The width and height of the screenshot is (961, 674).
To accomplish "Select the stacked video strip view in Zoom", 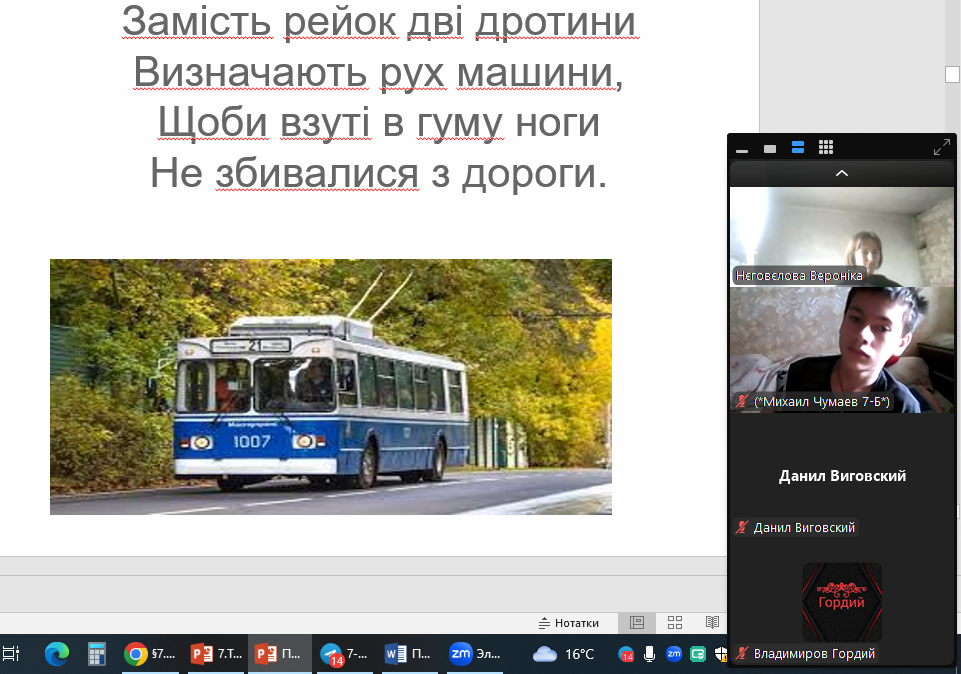I will pyautogui.click(x=797, y=147).
